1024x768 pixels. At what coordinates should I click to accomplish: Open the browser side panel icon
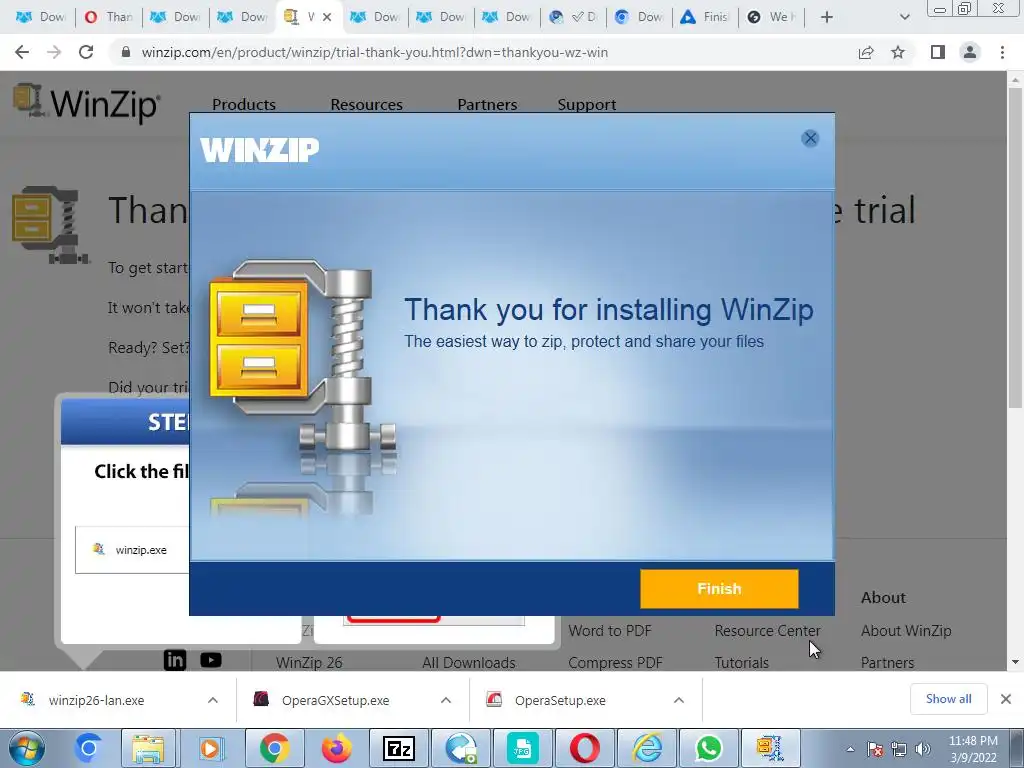tap(938, 52)
